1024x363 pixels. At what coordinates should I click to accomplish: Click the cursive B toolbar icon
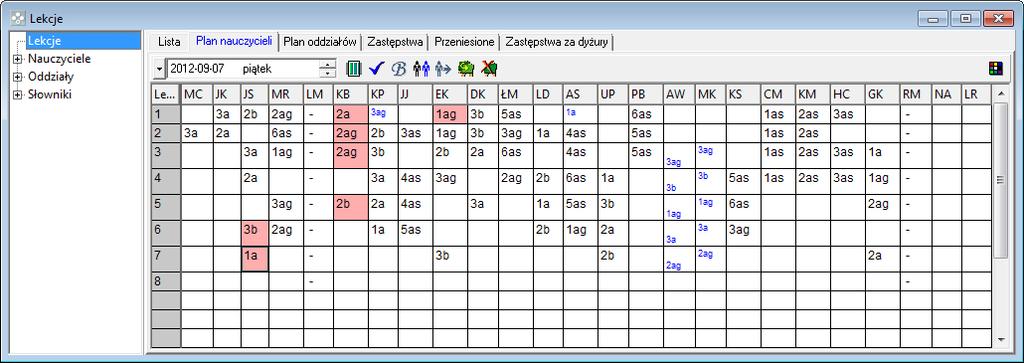click(x=398, y=68)
